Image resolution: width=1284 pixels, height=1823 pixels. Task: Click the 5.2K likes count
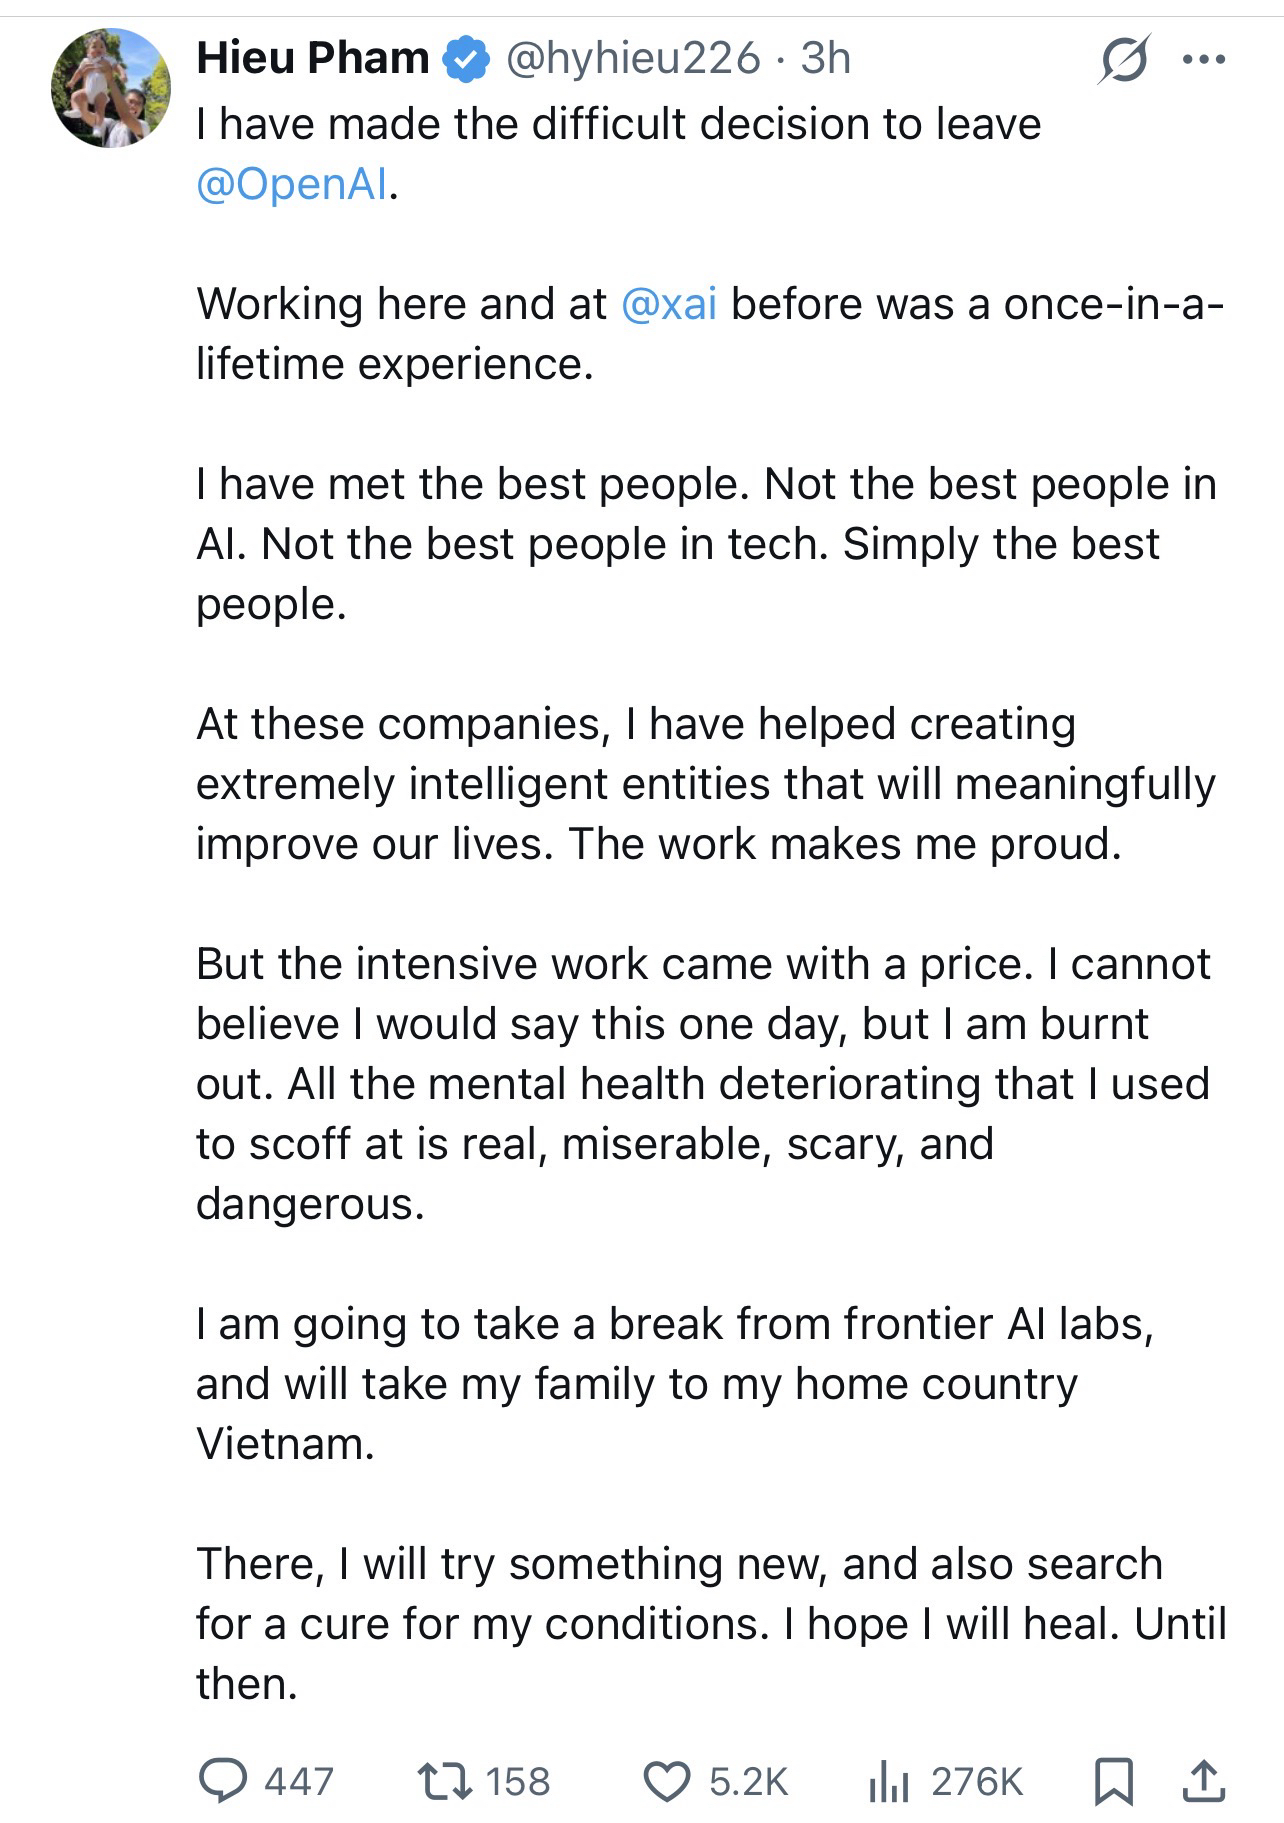pos(748,1781)
